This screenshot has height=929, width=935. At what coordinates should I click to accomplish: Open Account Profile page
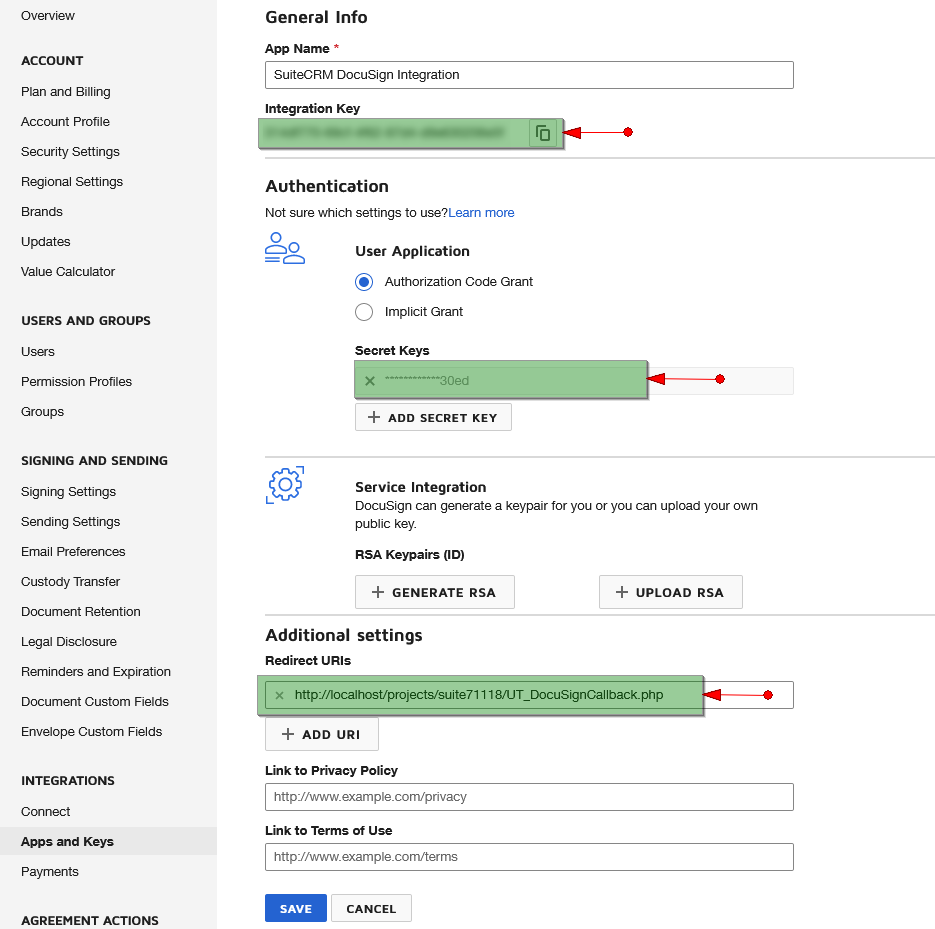pyautogui.click(x=66, y=122)
